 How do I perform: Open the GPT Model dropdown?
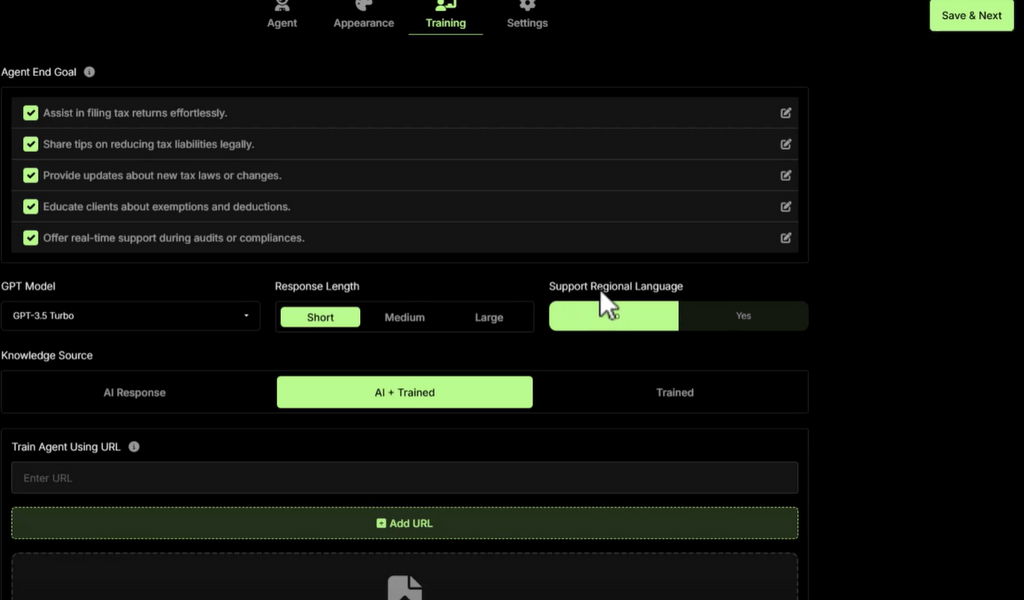130,316
